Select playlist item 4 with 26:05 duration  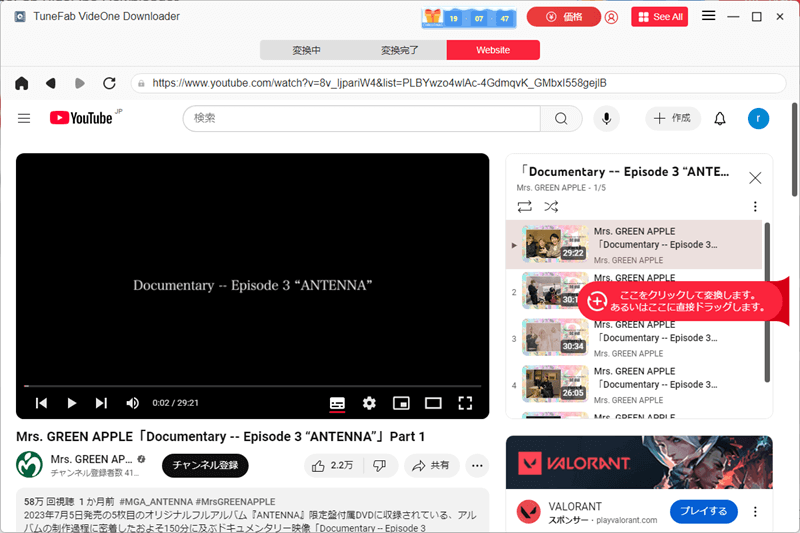point(634,385)
